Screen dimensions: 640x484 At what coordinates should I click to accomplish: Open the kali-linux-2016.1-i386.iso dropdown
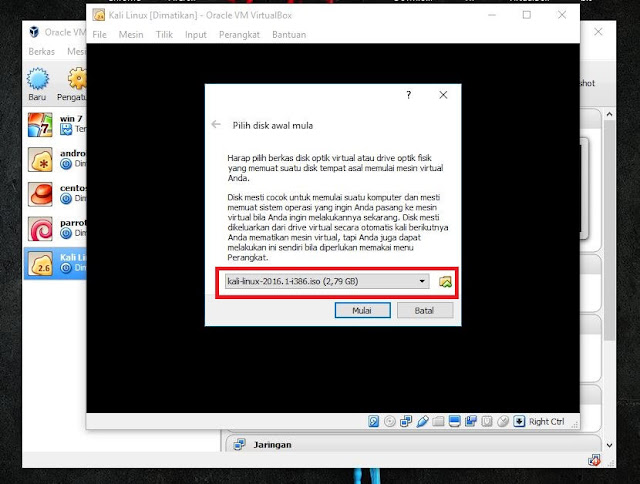pos(327,281)
